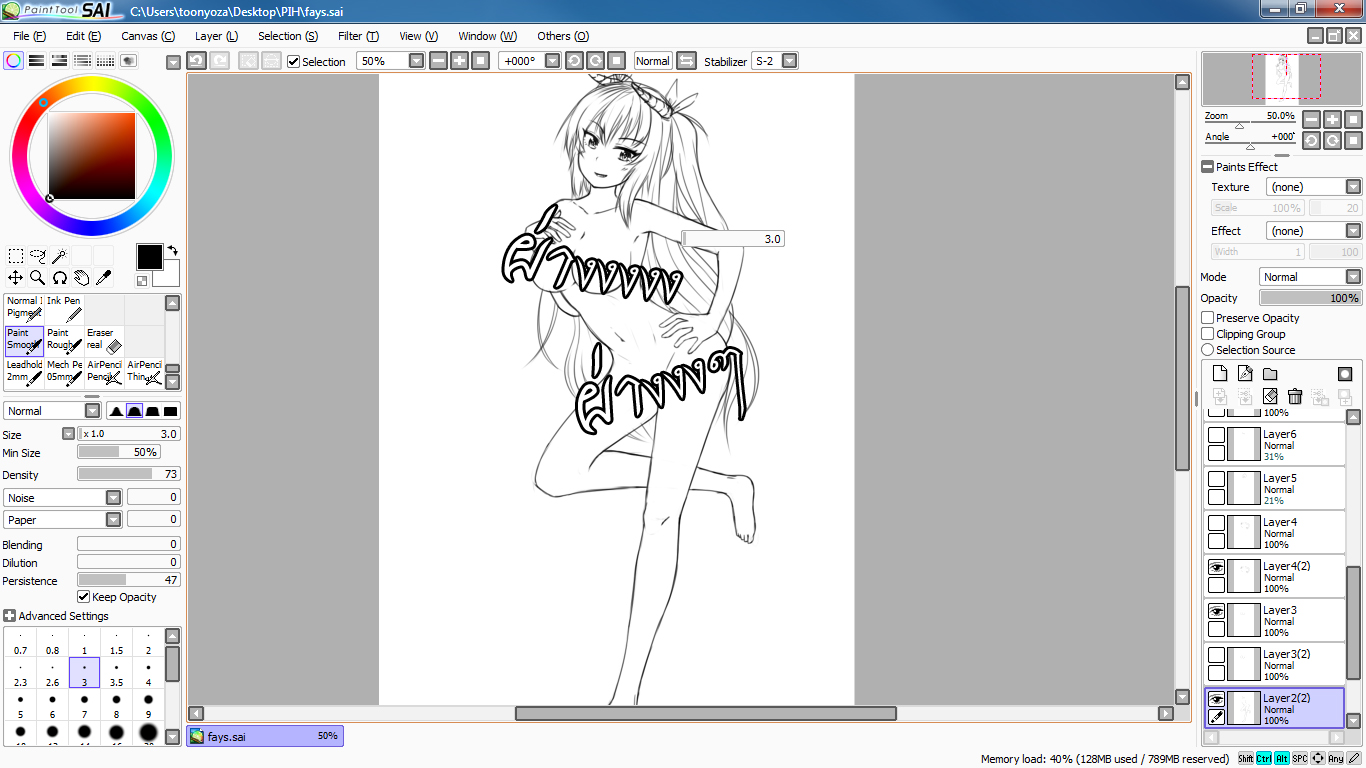Create a new layer set folder
This screenshot has height=768, width=1366.
pos(1270,374)
